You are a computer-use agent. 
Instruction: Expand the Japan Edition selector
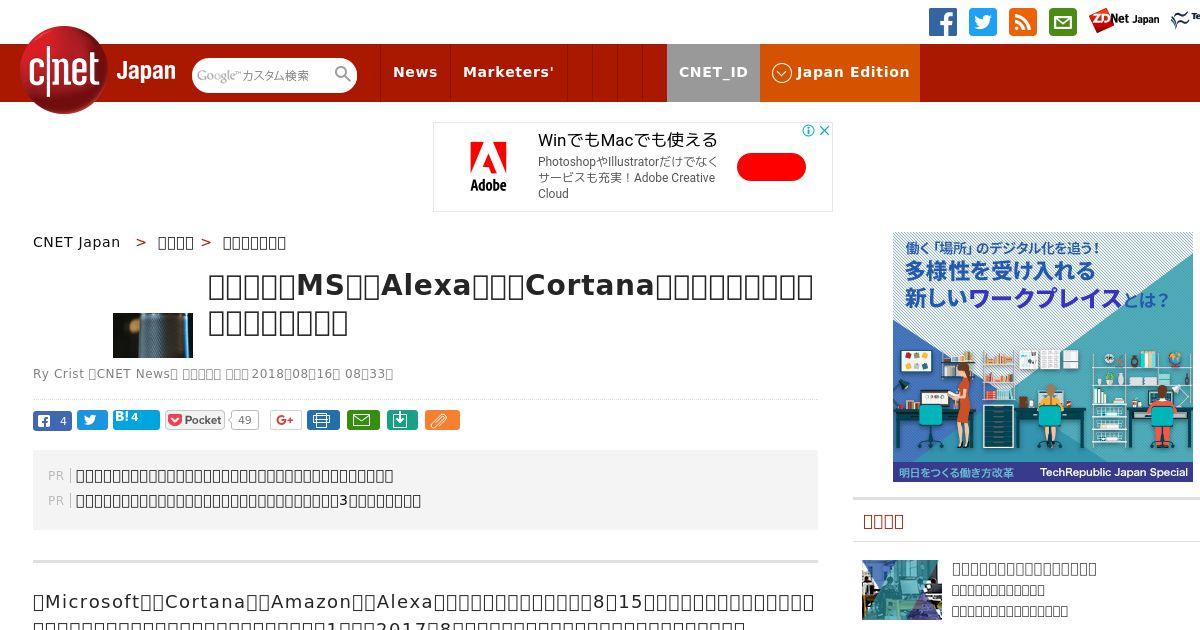pyautogui.click(x=840, y=72)
